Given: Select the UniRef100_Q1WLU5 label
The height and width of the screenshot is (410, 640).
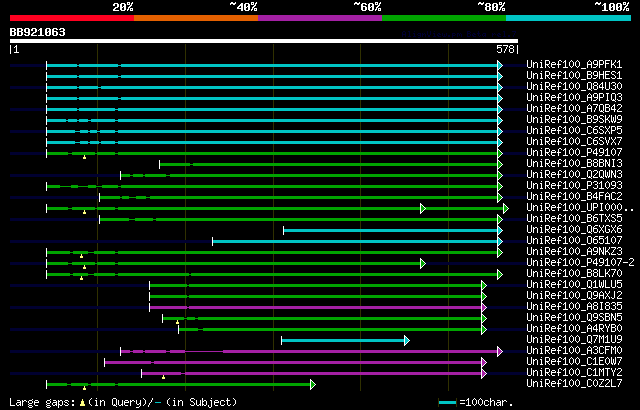Looking at the screenshot, I should pyautogui.click(x=574, y=285).
